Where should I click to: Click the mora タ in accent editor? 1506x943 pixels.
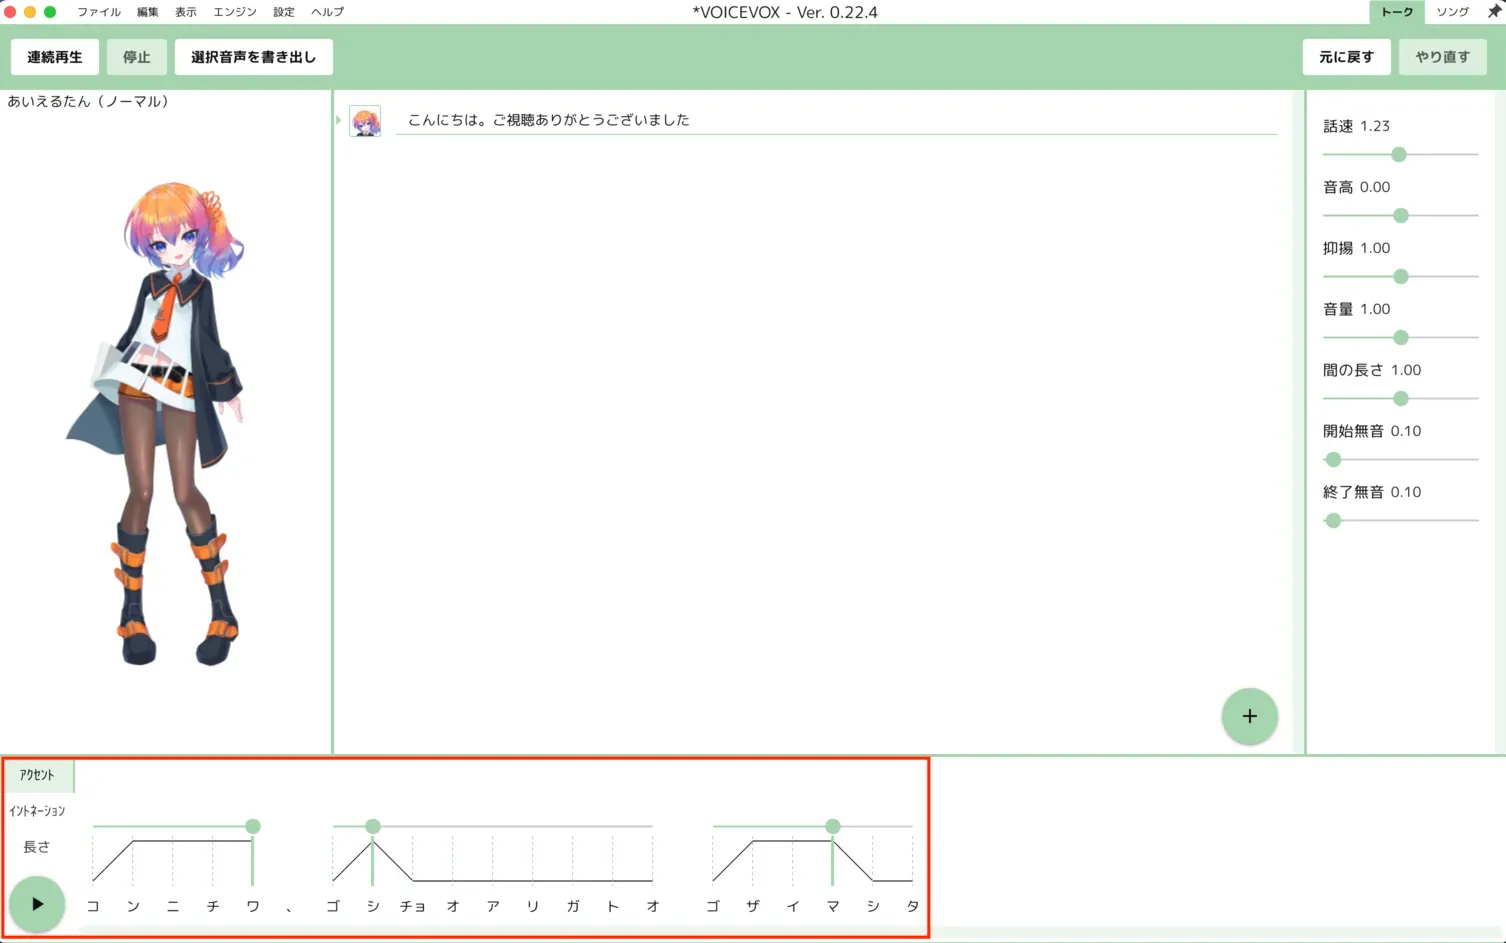click(913, 906)
